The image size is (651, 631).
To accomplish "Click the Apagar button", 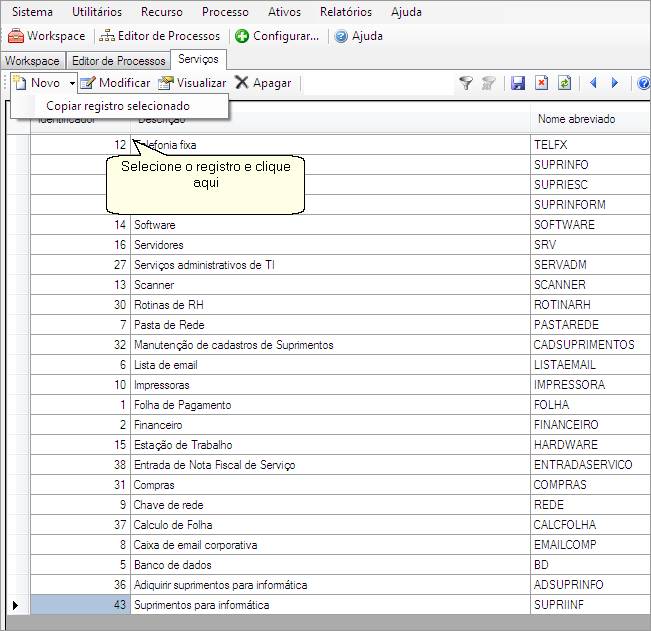I will [263, 83].
